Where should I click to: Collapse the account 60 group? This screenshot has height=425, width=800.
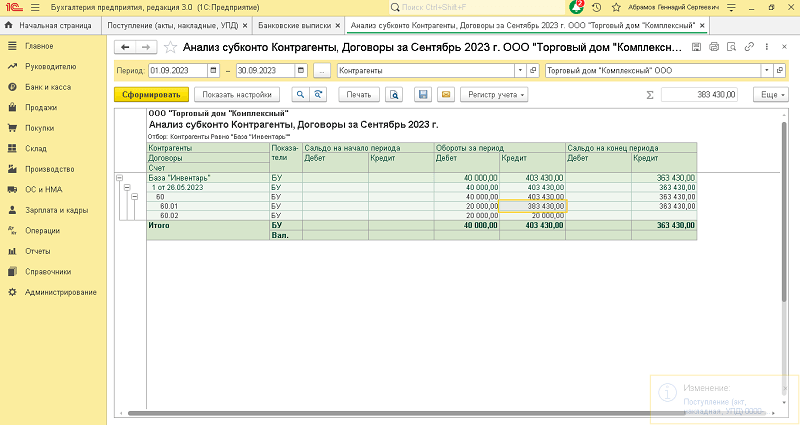coord(134,197)
